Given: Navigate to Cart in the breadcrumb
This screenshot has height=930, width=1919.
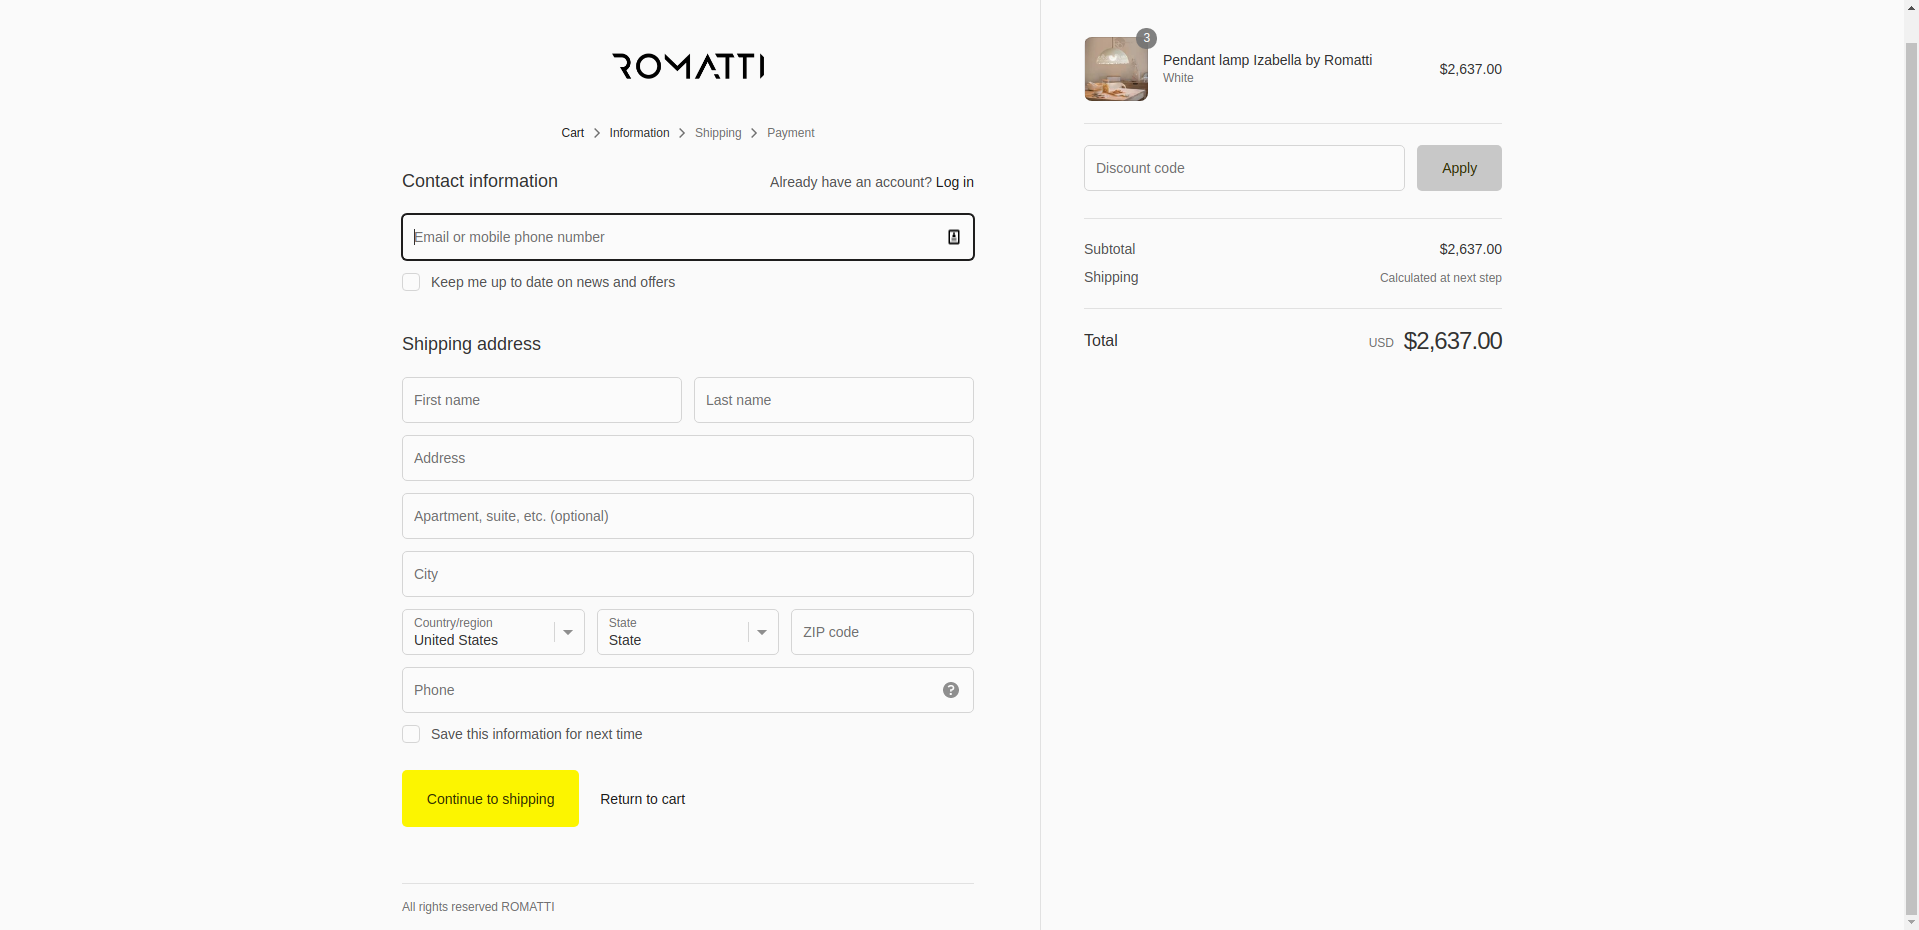Looking at the screenshot, I should tap(571, 133).
